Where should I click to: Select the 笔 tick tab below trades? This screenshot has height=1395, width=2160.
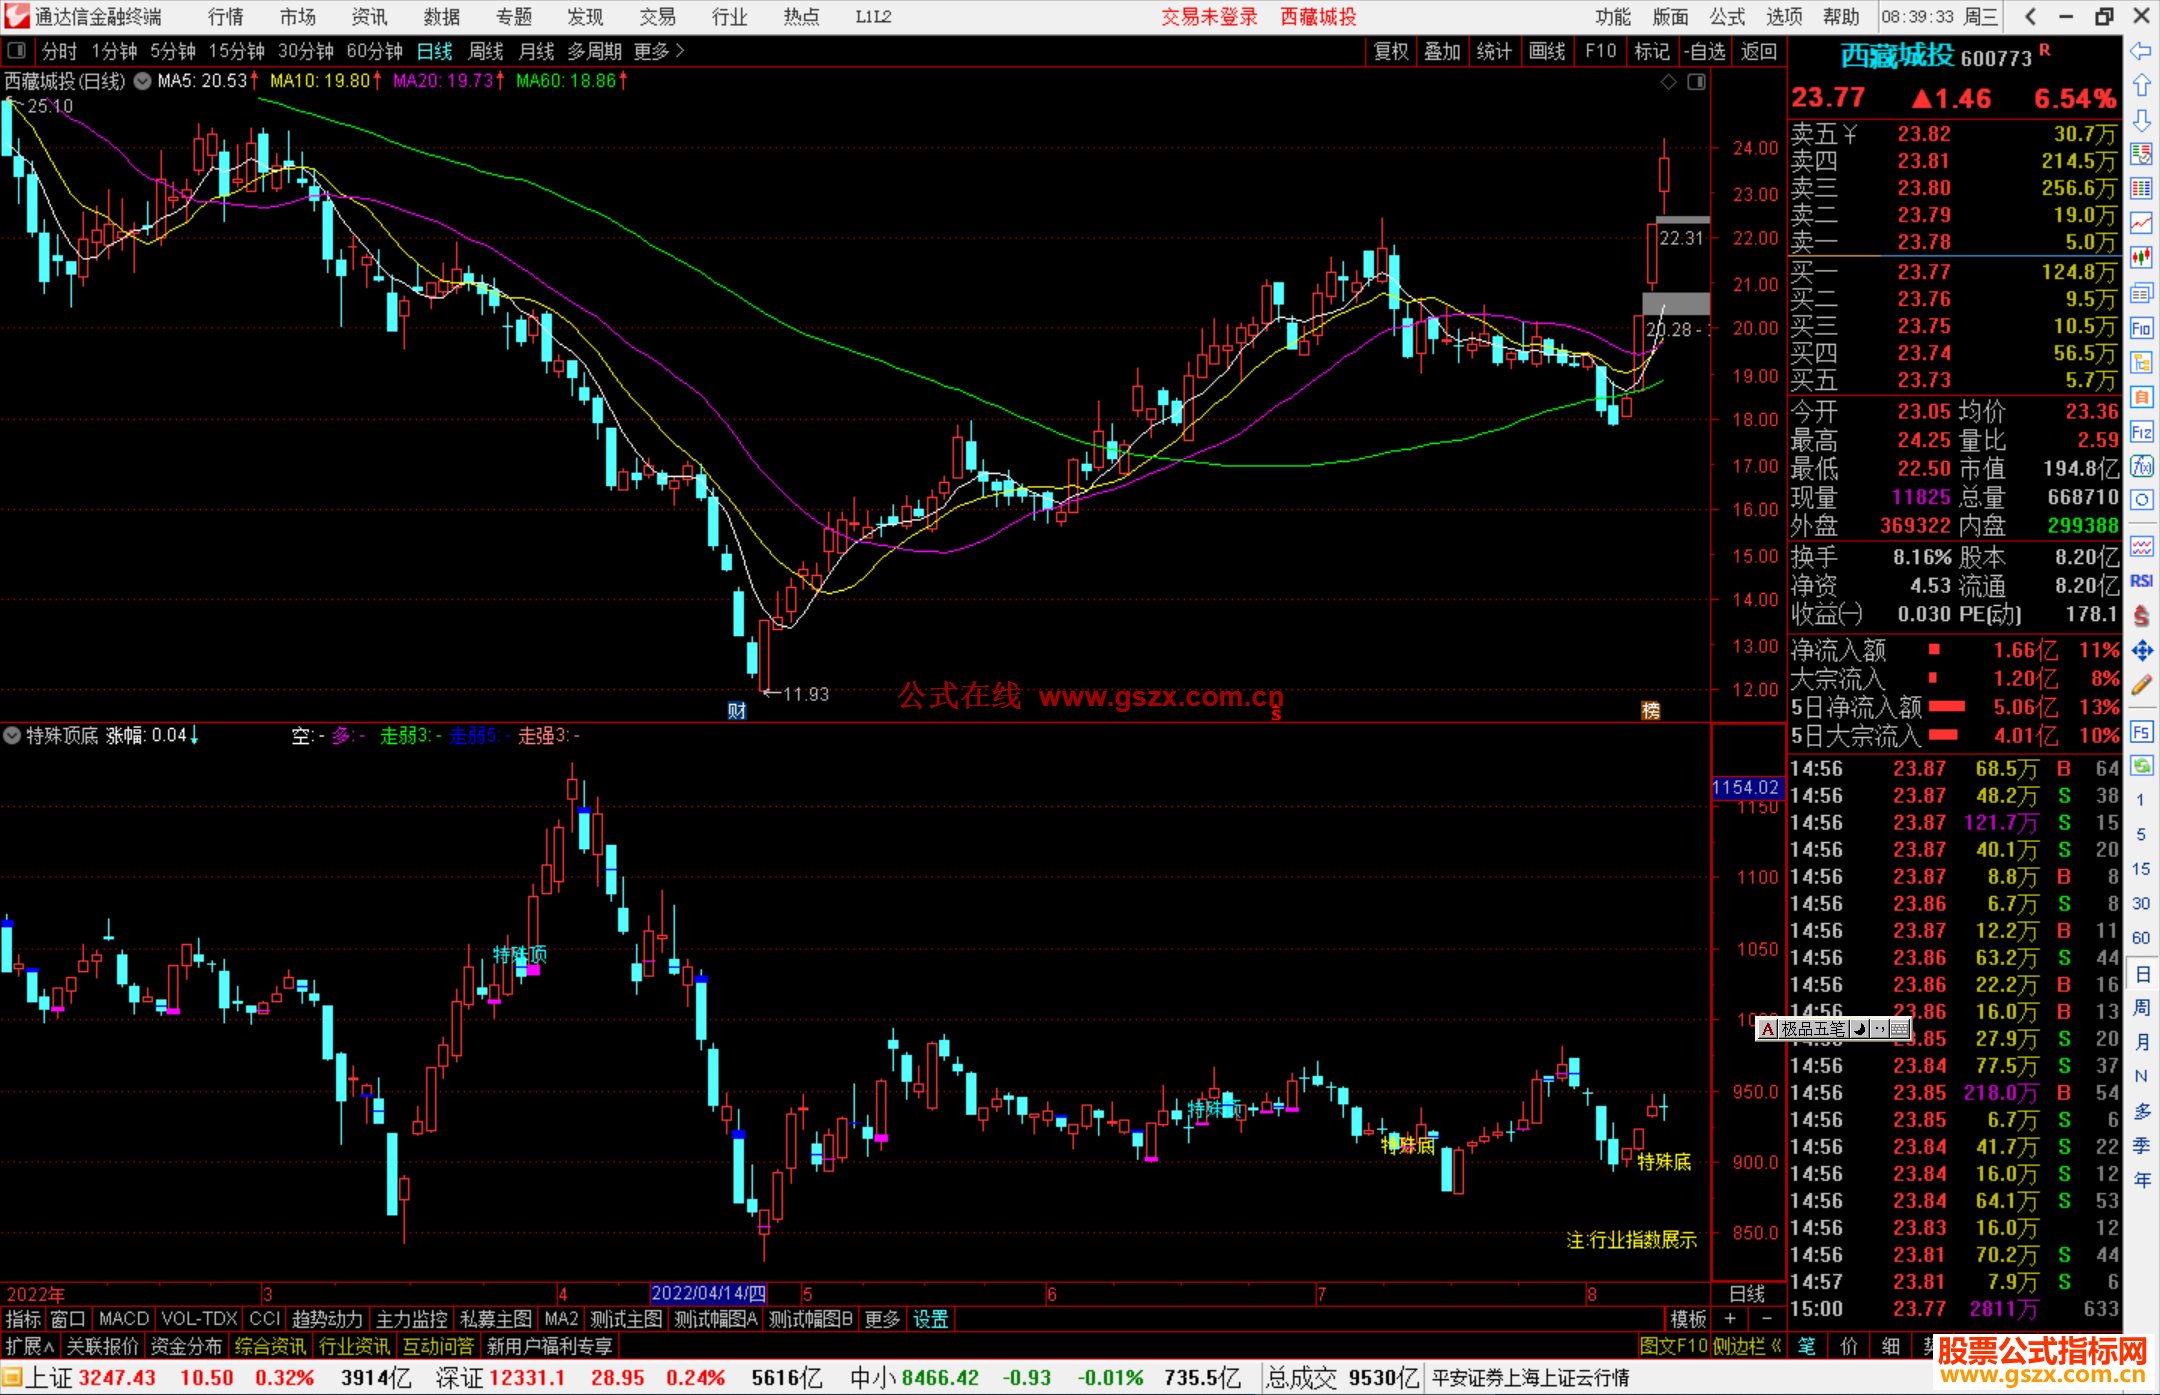click(x=1807, y=1346)
